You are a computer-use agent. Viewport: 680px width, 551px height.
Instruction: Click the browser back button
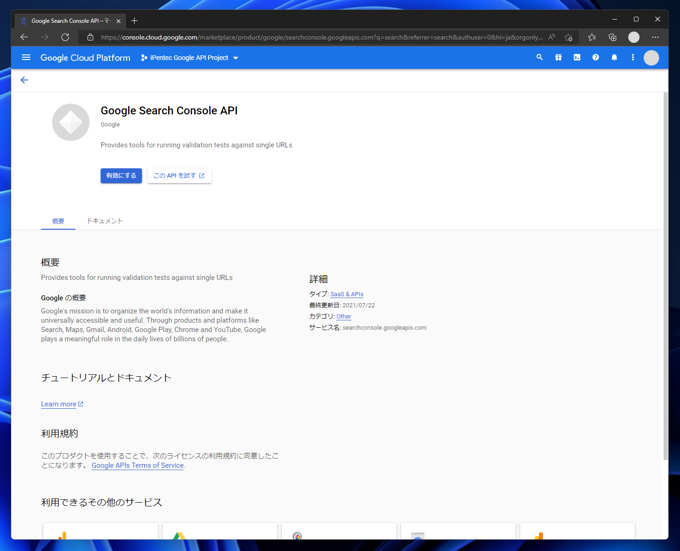[x=24, y=37]
